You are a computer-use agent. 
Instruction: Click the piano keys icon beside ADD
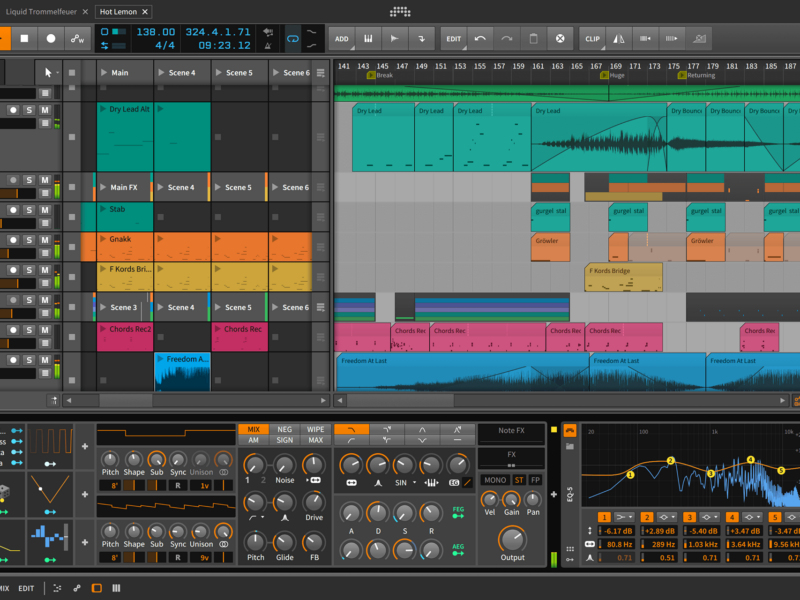click(x=368, y=39)
